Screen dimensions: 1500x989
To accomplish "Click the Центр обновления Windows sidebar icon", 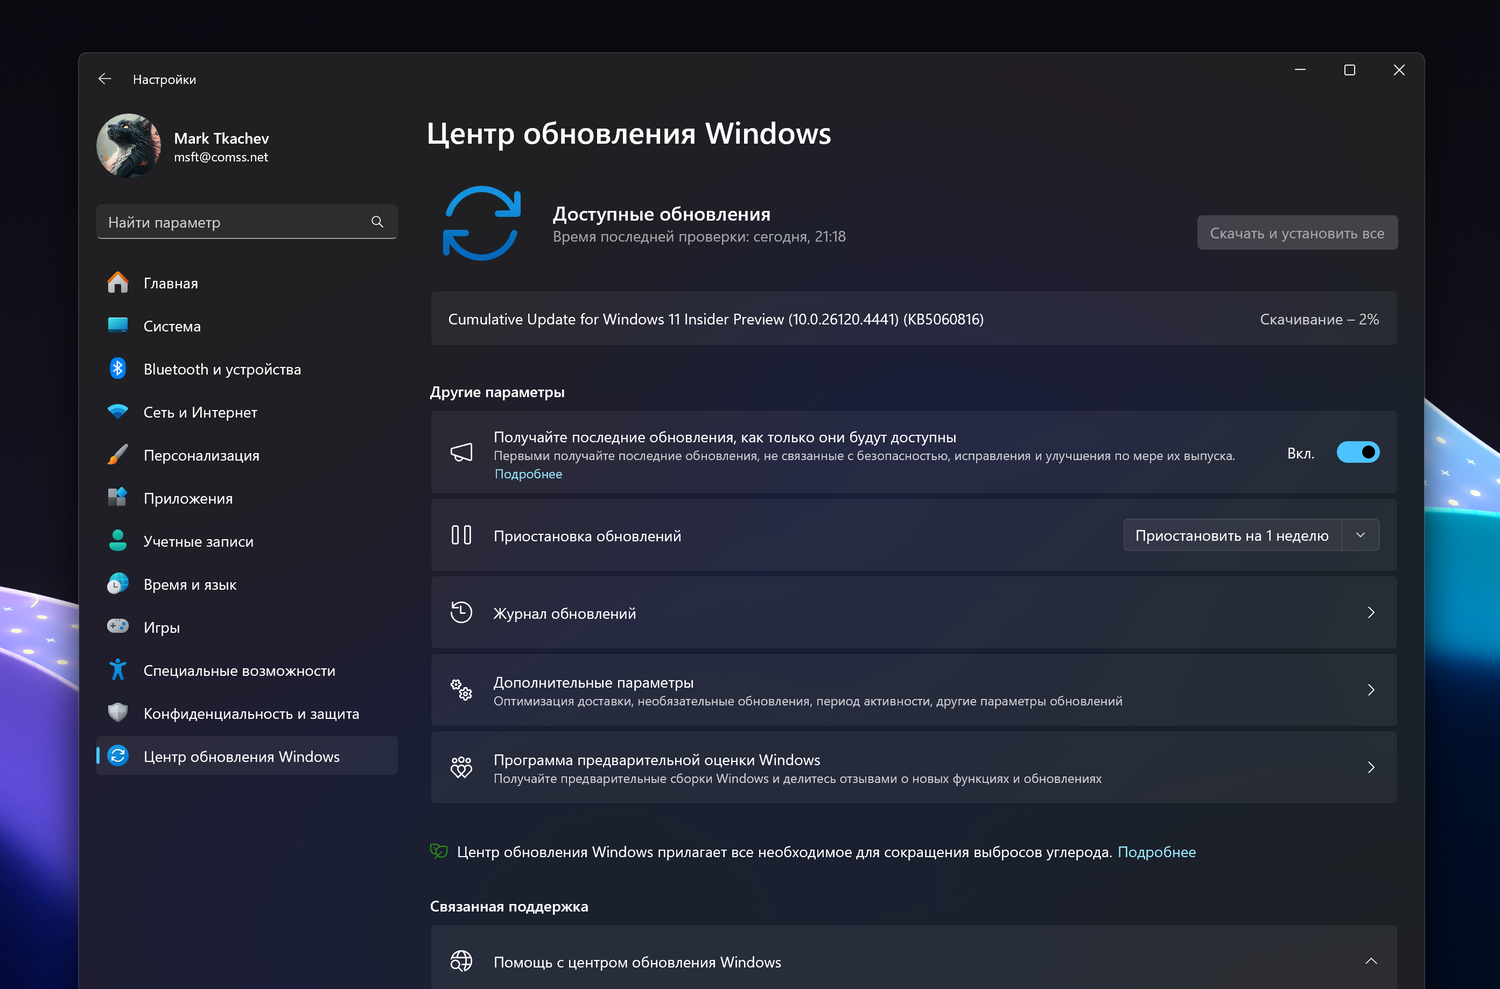I will click(x=118, y=756).
